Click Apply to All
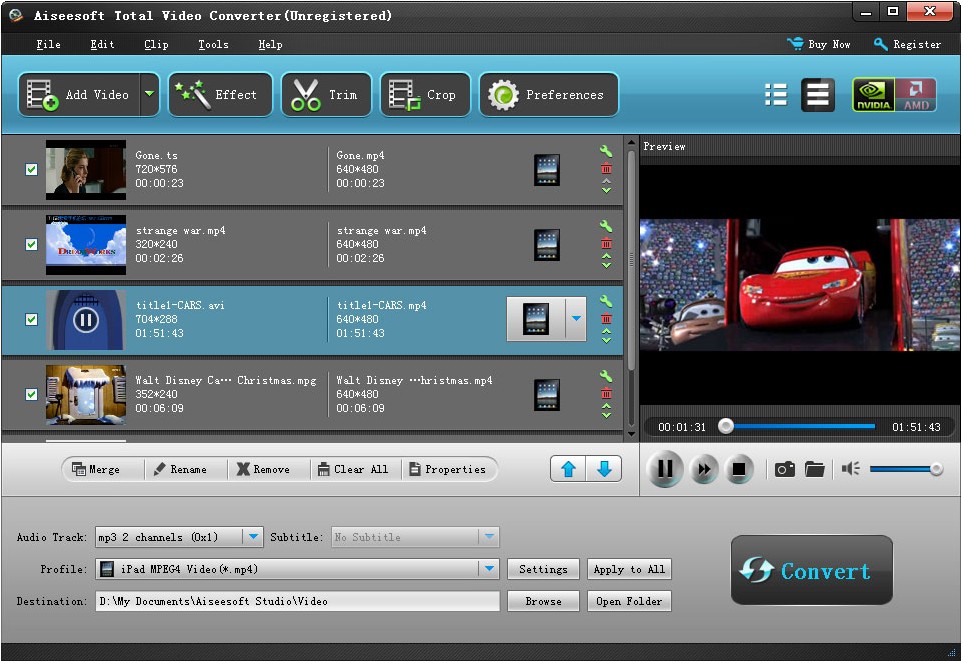The height and width of the screenshot is (663, 963). click(629, 569)
